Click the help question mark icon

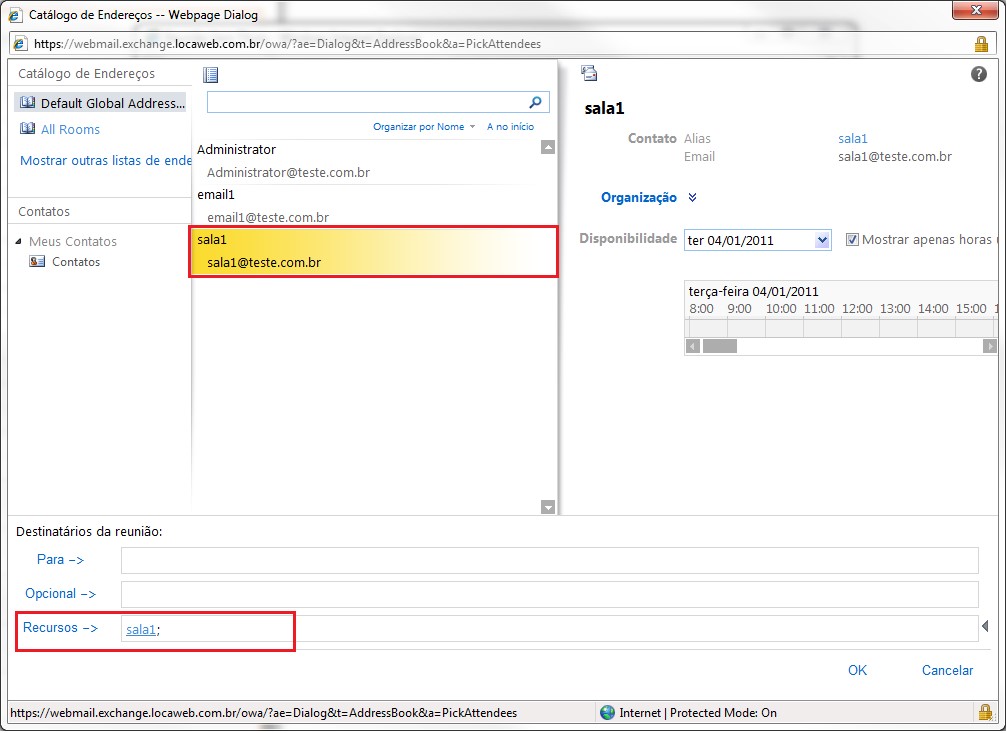(x=979, y=74)
